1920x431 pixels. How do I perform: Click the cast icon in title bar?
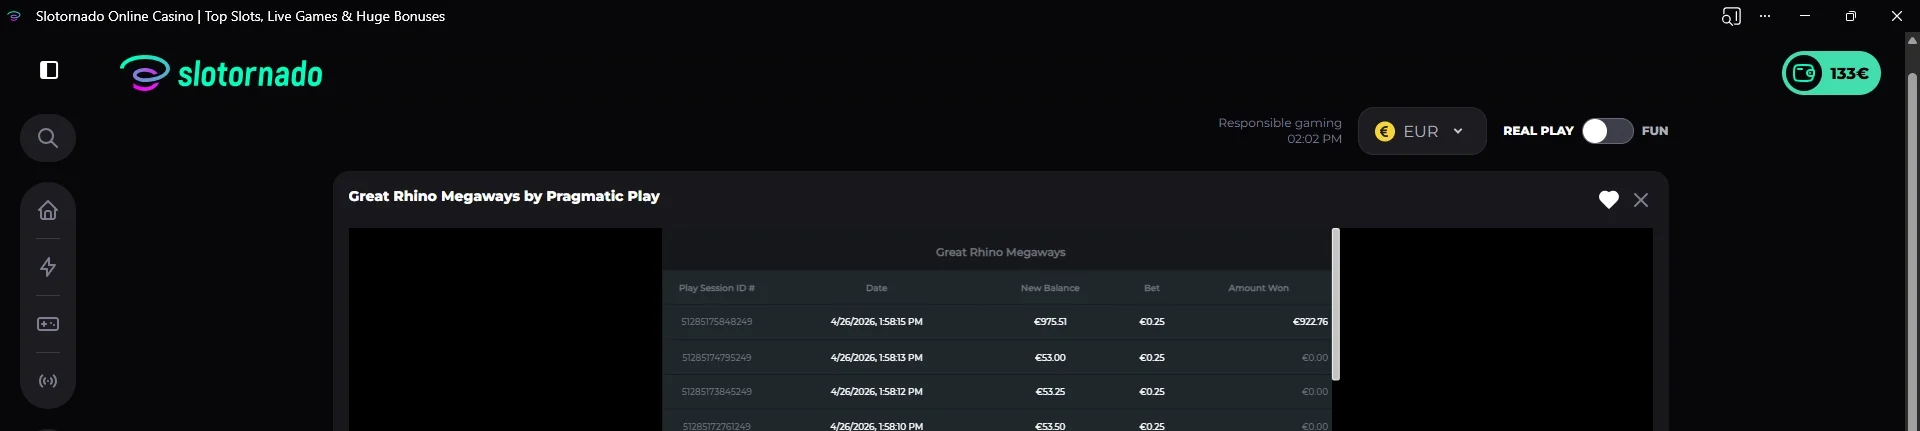point(1731,16)
